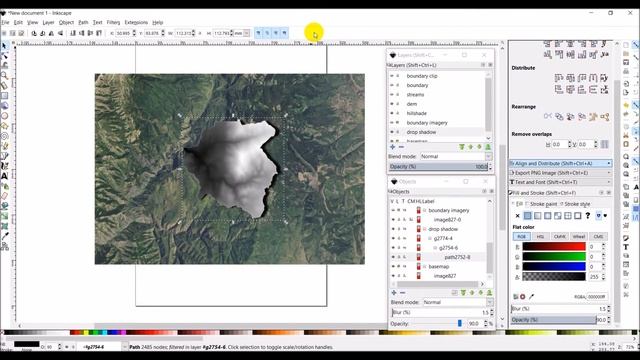Collapse the boundary imagery object group
This screenshot has height=360, width=640.
point(424,211)
